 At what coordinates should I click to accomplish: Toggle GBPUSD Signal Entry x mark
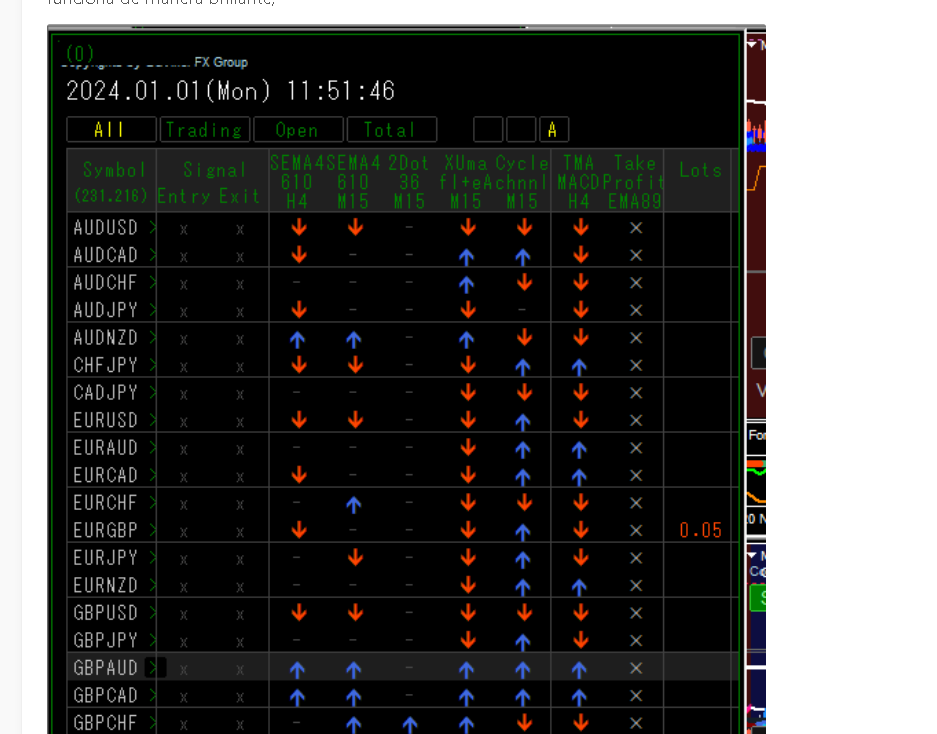(x=183, y=614)
